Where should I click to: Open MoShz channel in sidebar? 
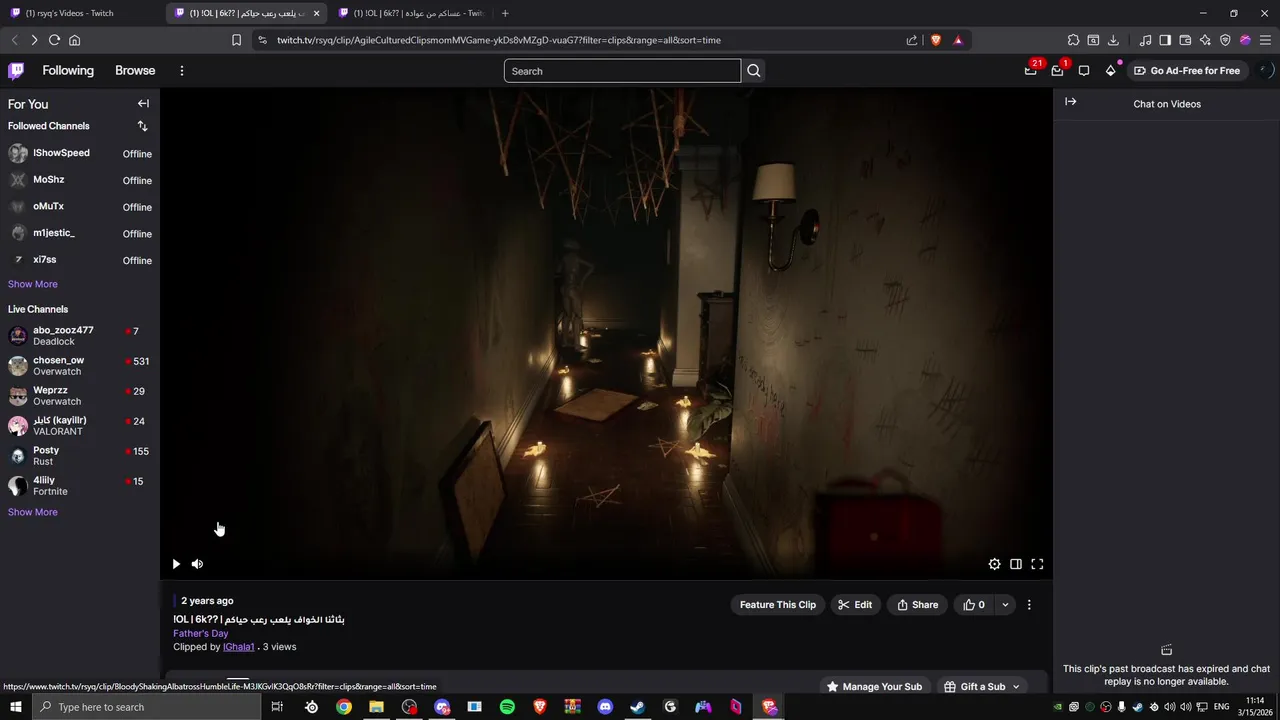point(80,180)
